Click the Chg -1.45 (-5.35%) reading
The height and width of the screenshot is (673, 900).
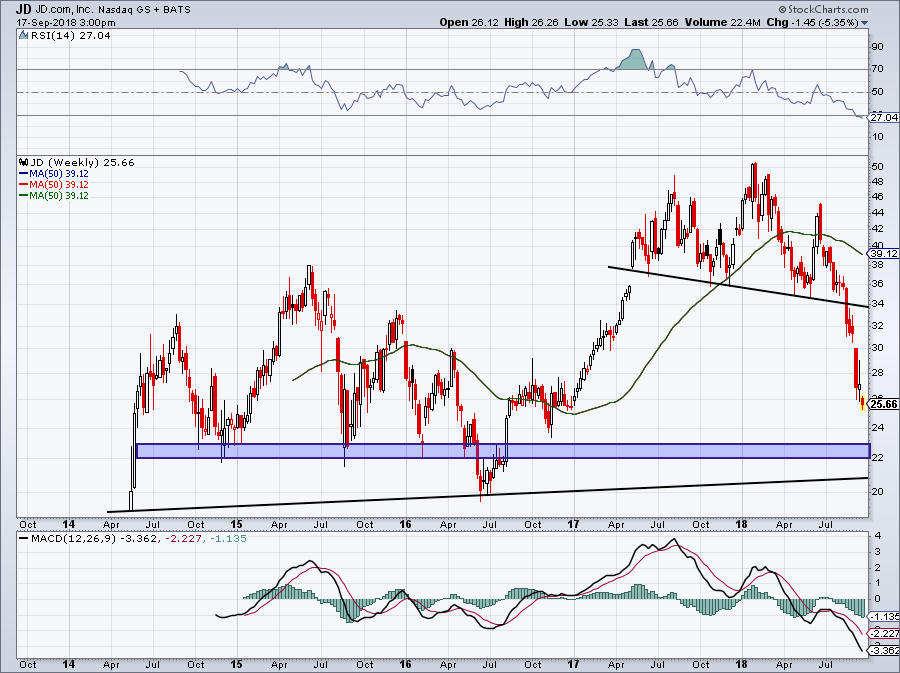[x=813, y=22]
